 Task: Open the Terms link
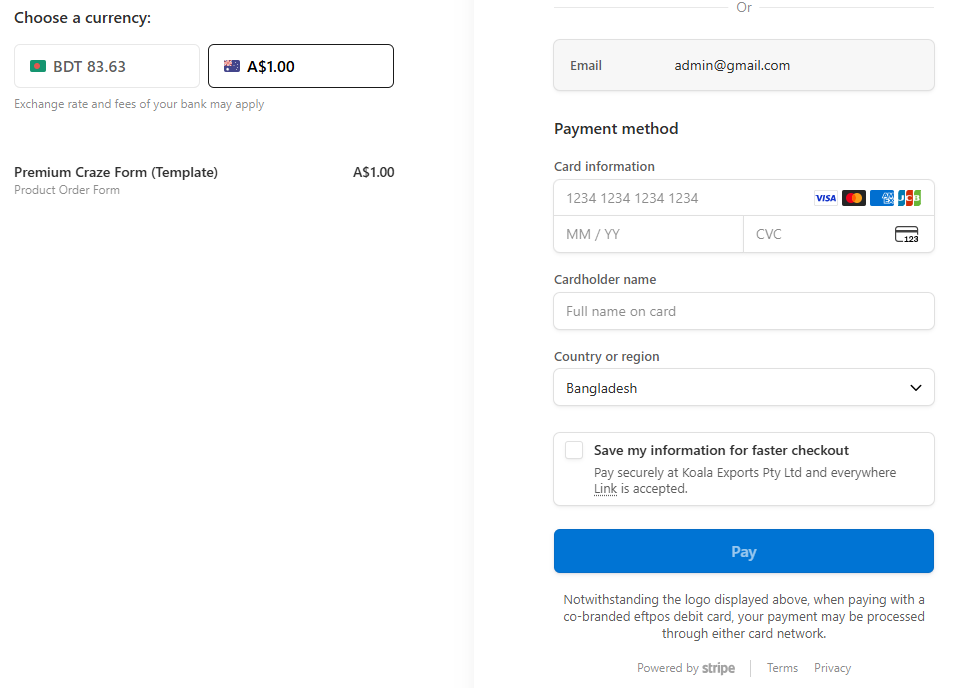pyautogui.click(x=782, y=668)
